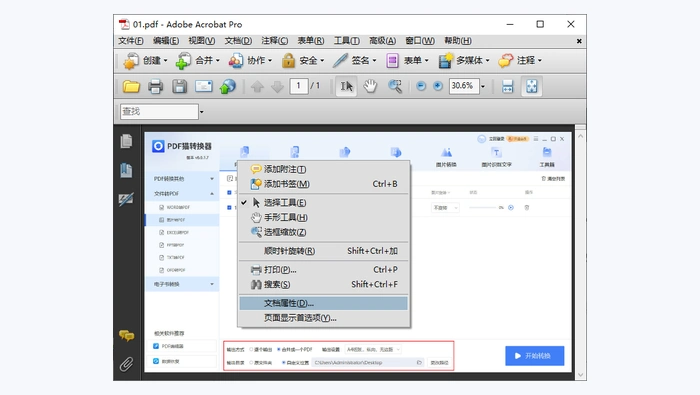
Task: Choose 添加书签(M) from context menu
Action: 324,184
